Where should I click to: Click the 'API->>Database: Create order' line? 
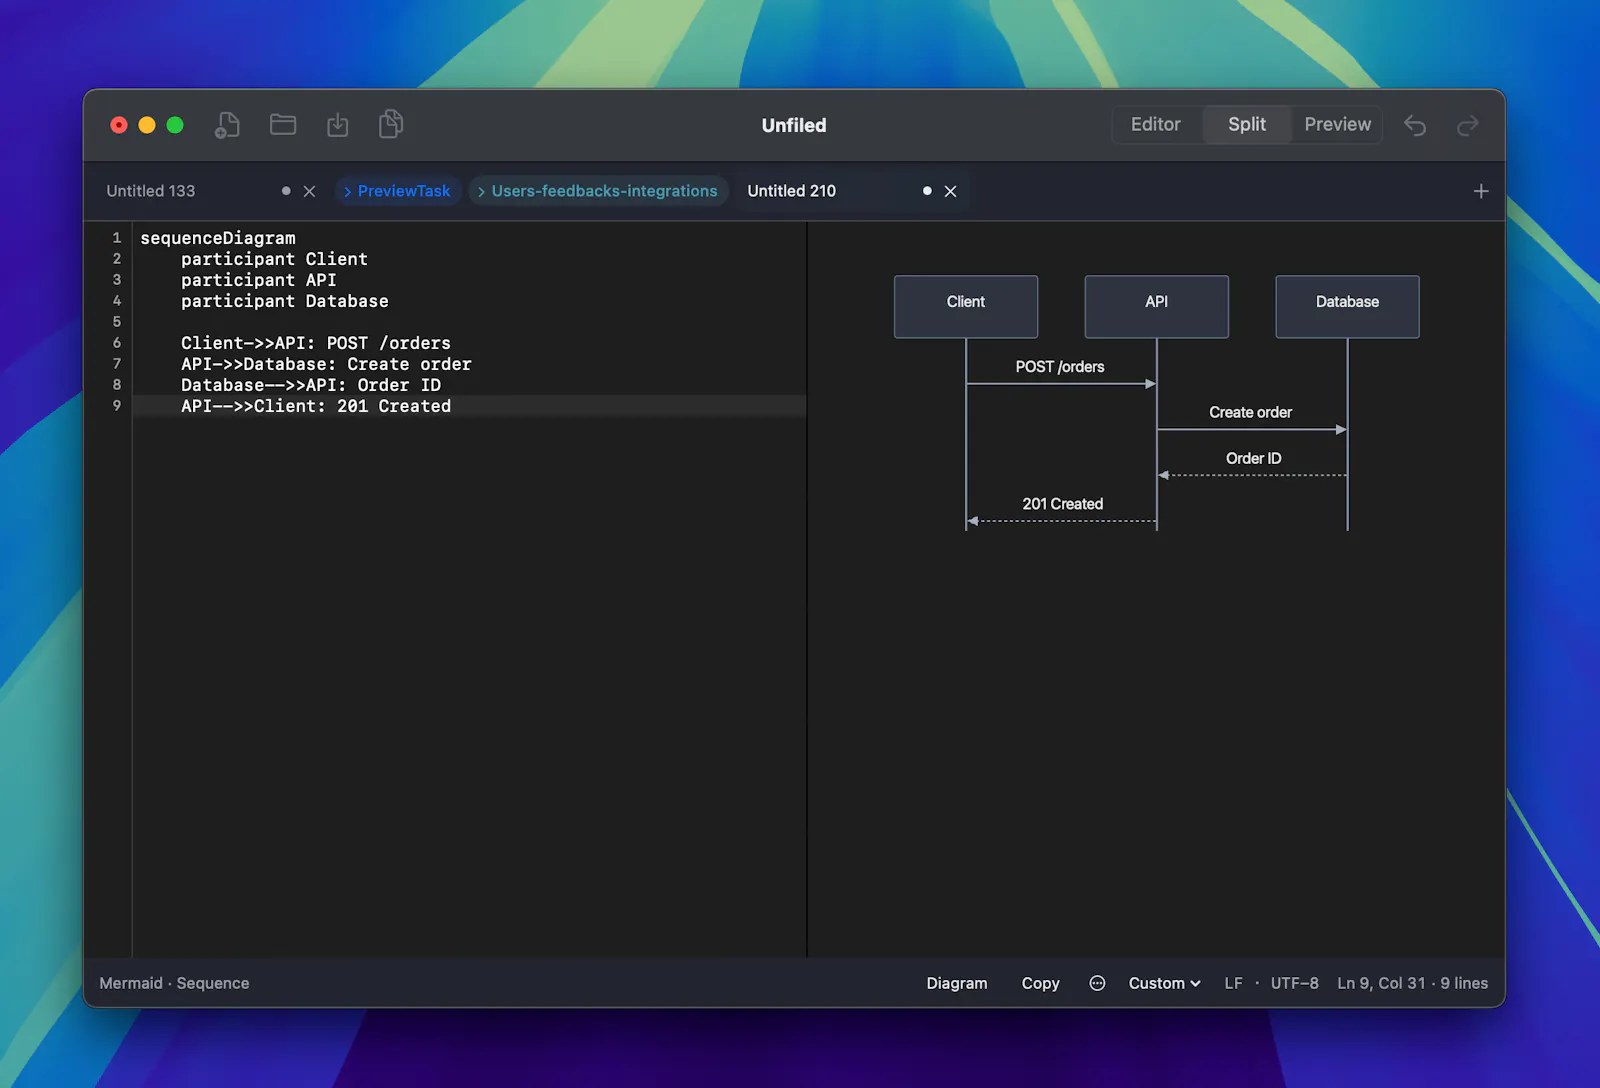point(326,364)
